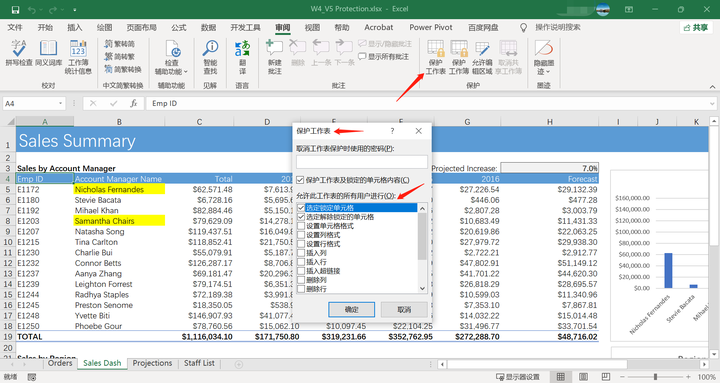Collapse the ribbon with chevron

(712, 86)
